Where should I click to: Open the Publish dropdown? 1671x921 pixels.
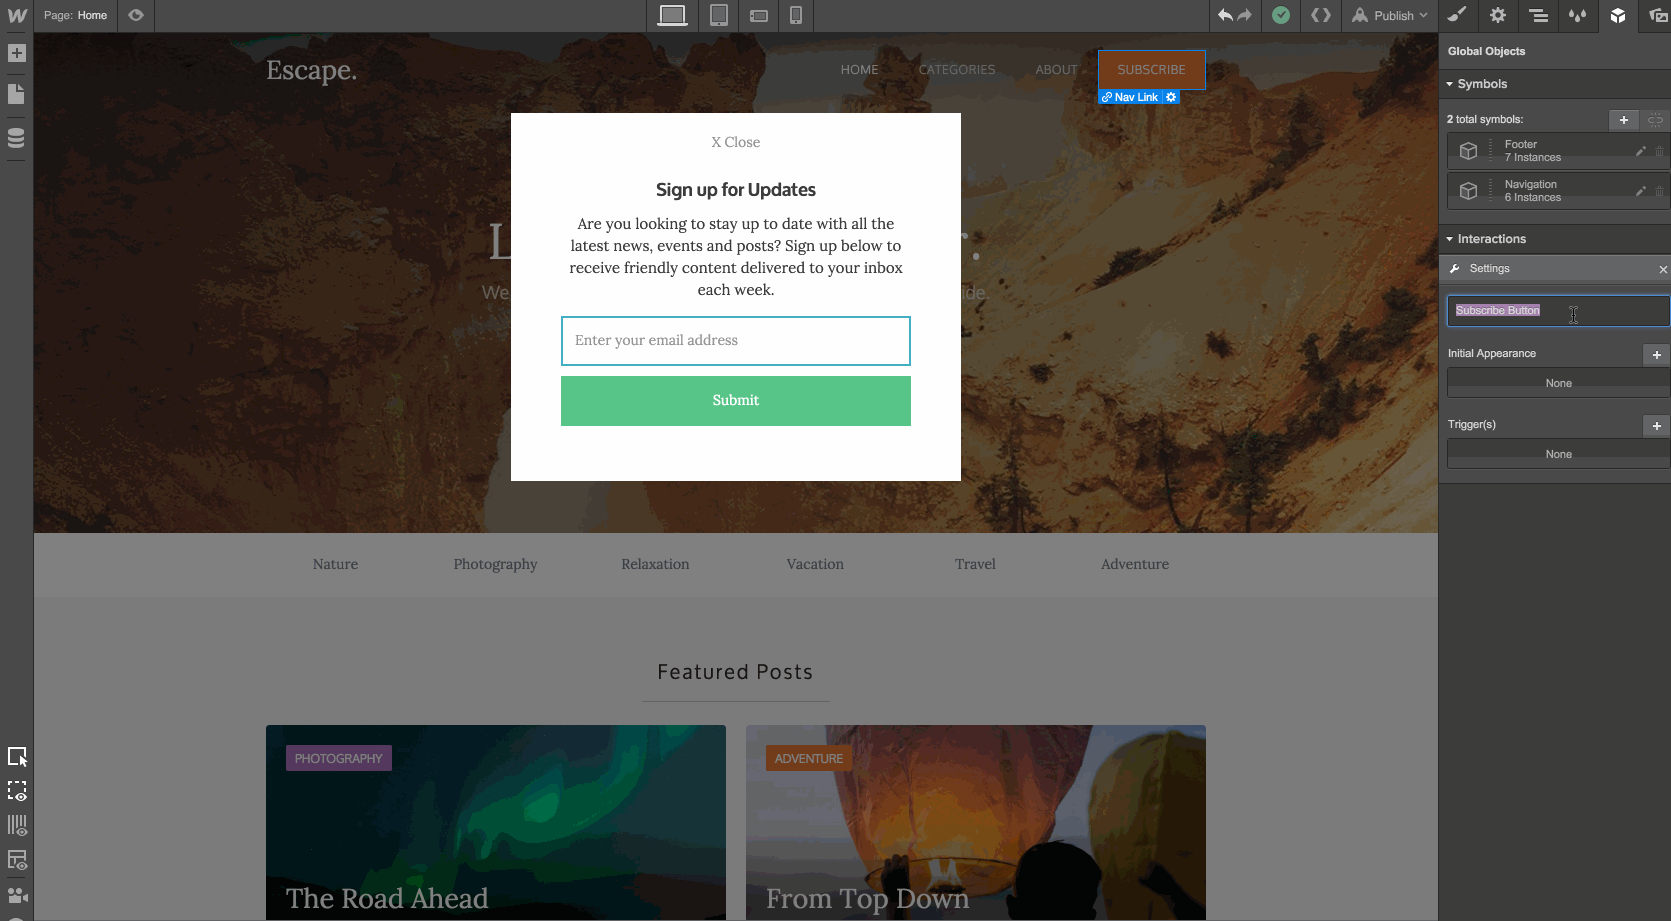[1390, 15]
